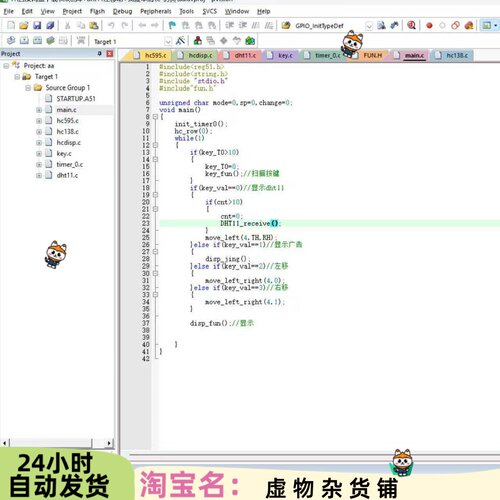Viewport: 500px width, 500px height.
Task: Open Options for Target with the wand icon
Action: click(180, 41)
